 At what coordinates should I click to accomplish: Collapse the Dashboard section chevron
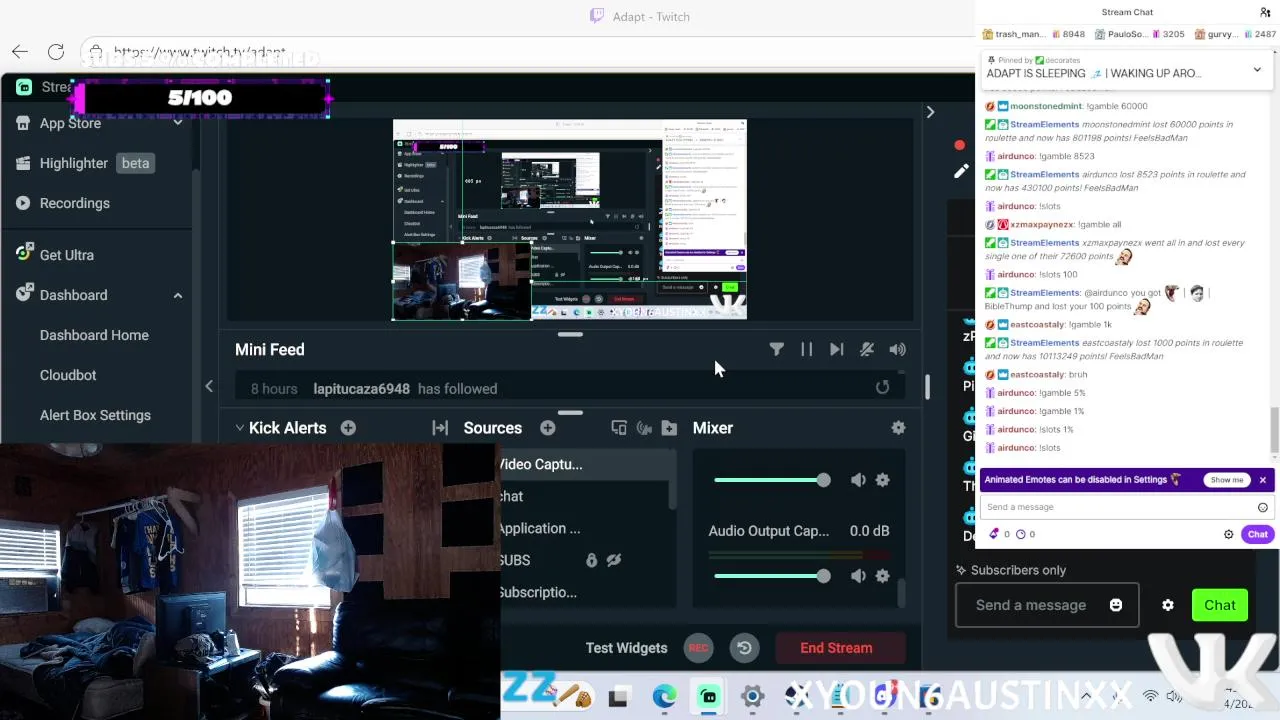click(x=178, y=295)
